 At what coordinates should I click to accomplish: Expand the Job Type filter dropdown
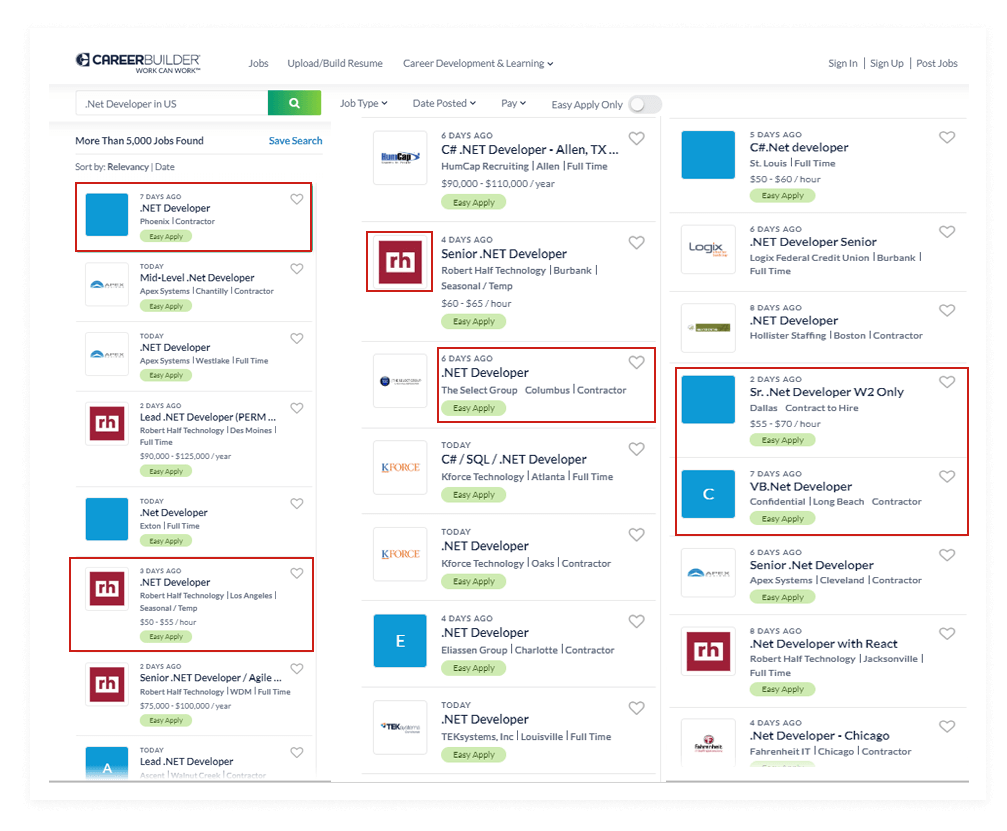[x=363, y=103]
